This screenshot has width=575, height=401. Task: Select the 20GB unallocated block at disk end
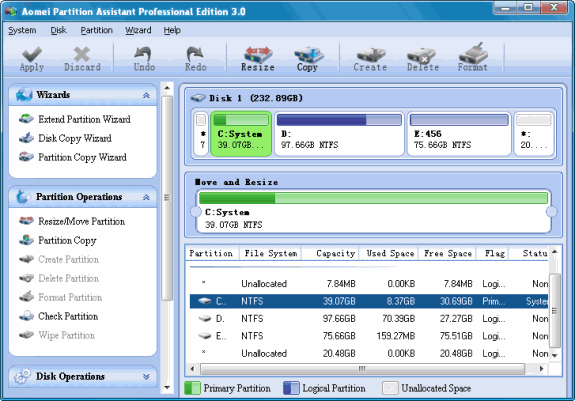point(534,134)
